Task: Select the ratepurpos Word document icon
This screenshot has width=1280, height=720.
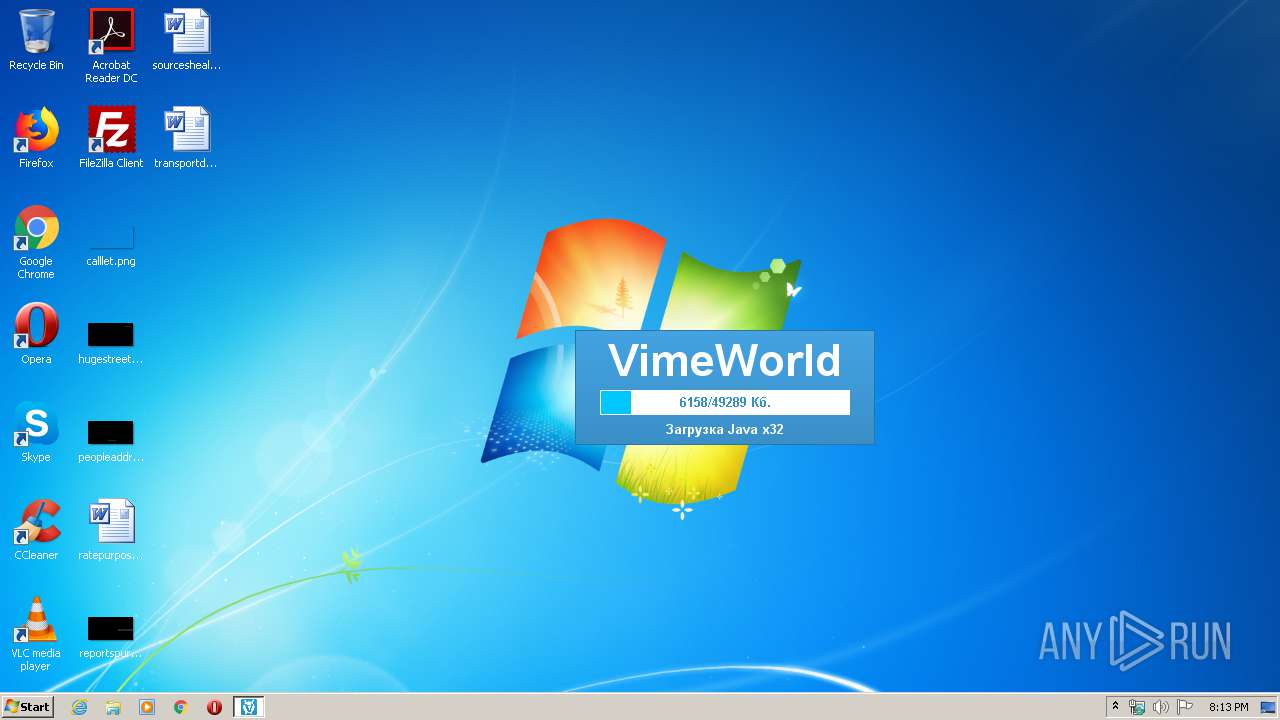Action: 111,531
